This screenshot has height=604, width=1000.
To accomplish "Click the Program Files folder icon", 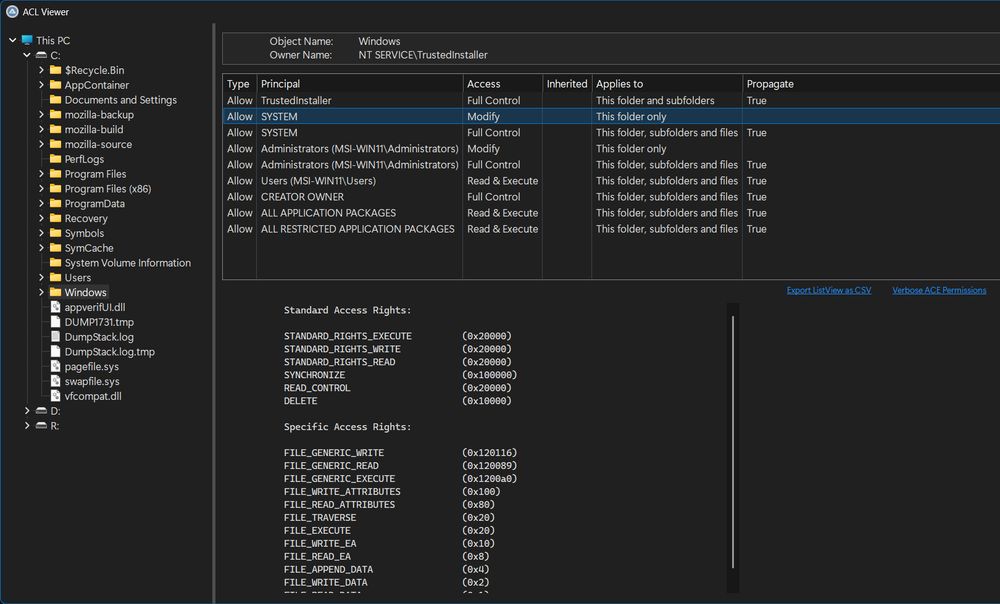I will point(55,173).
